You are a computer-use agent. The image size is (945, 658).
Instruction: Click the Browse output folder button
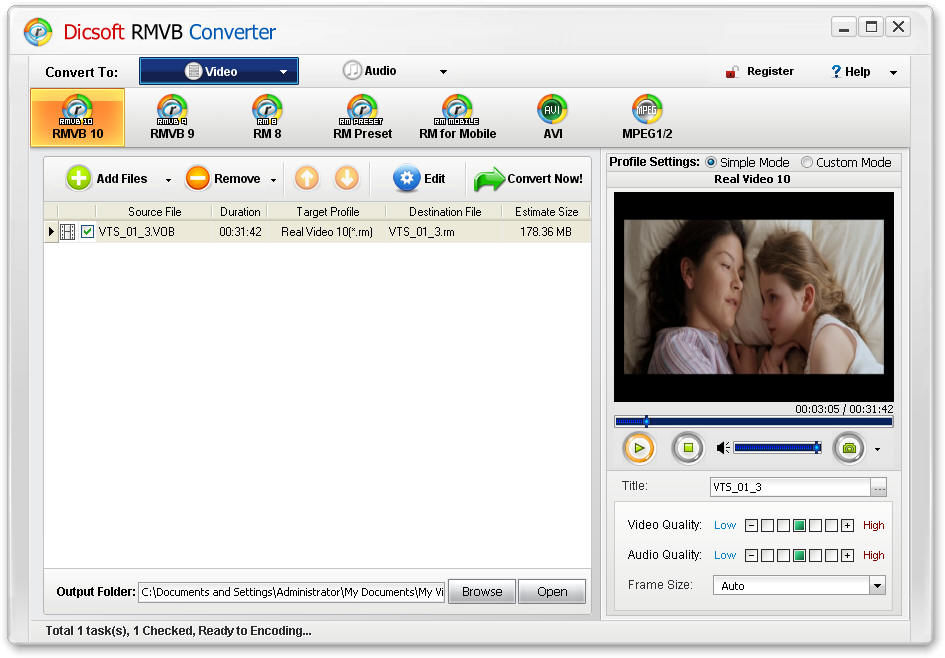coord(481,592)
